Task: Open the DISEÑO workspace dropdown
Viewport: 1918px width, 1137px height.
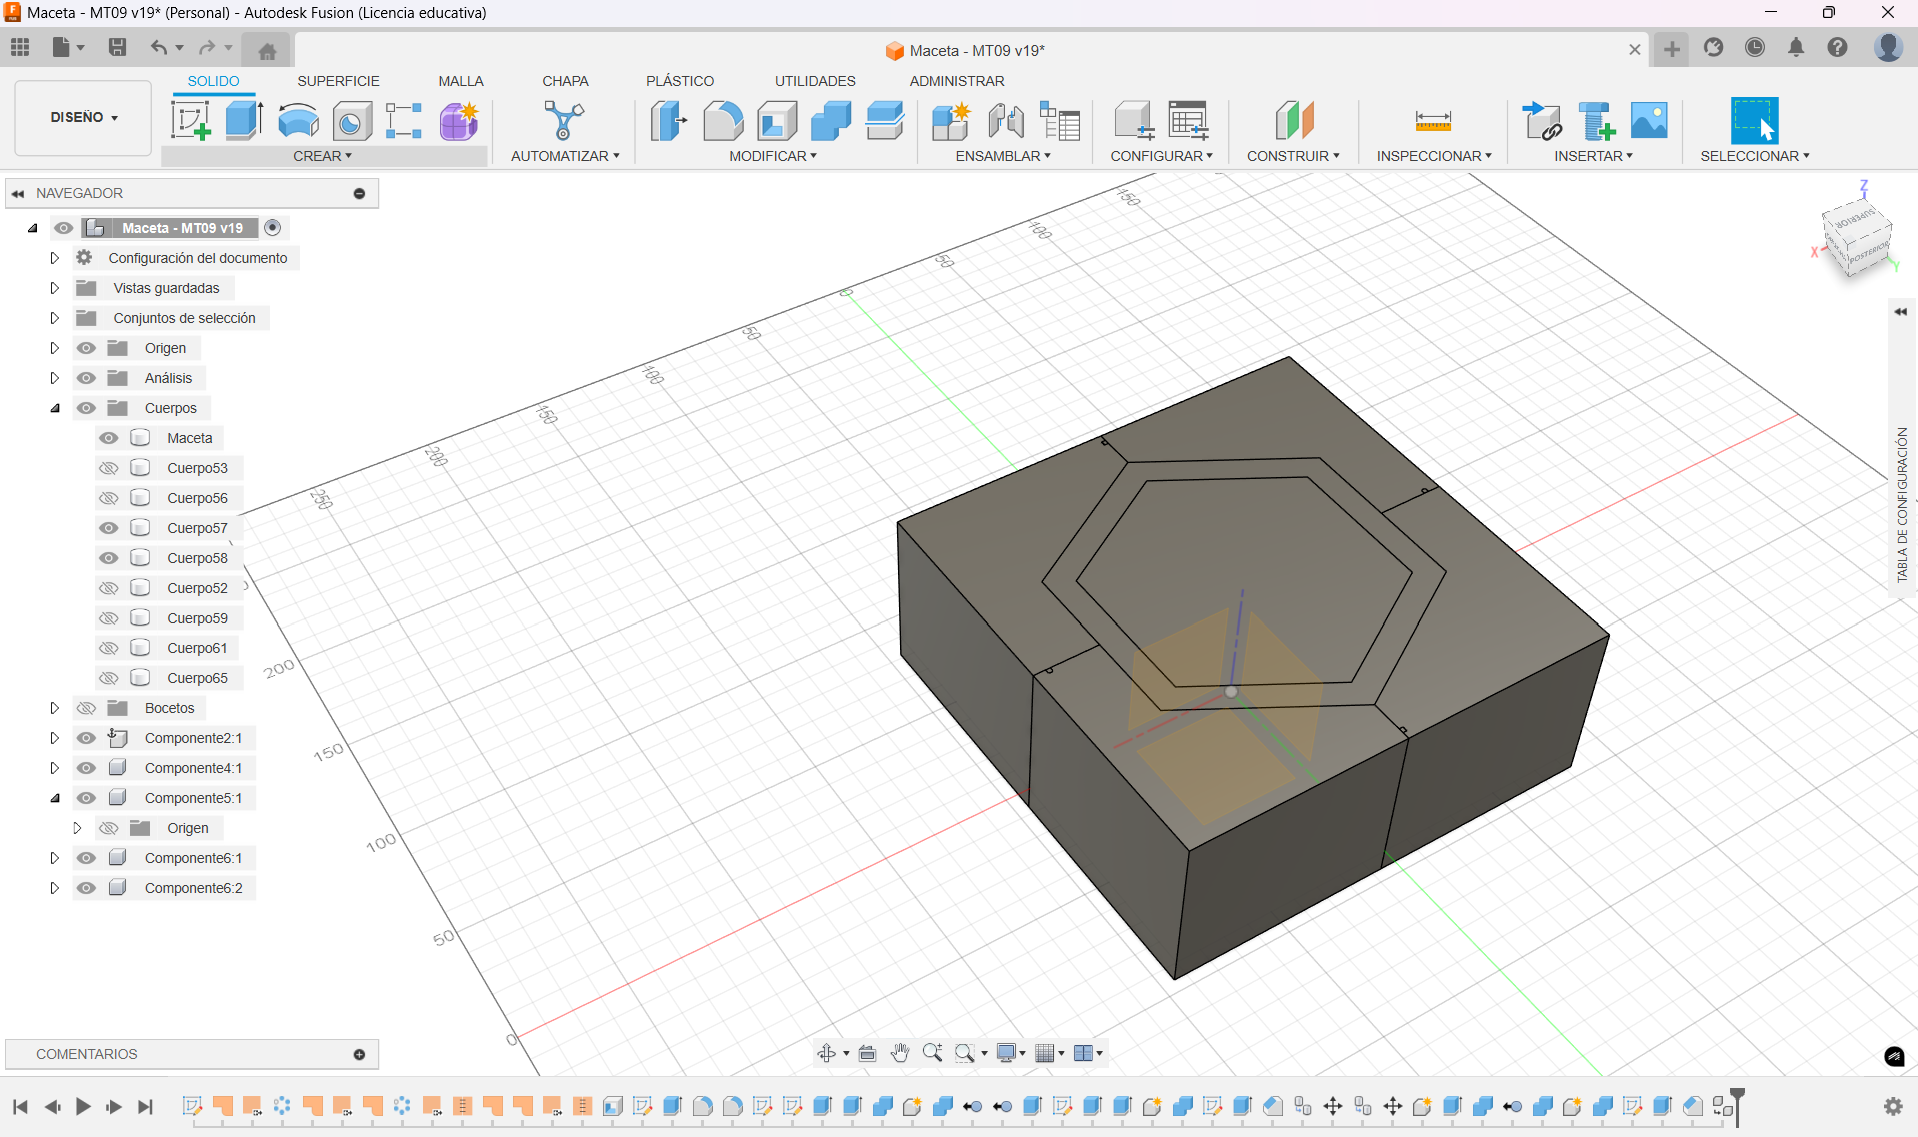Action: click(x=83, y=118)
